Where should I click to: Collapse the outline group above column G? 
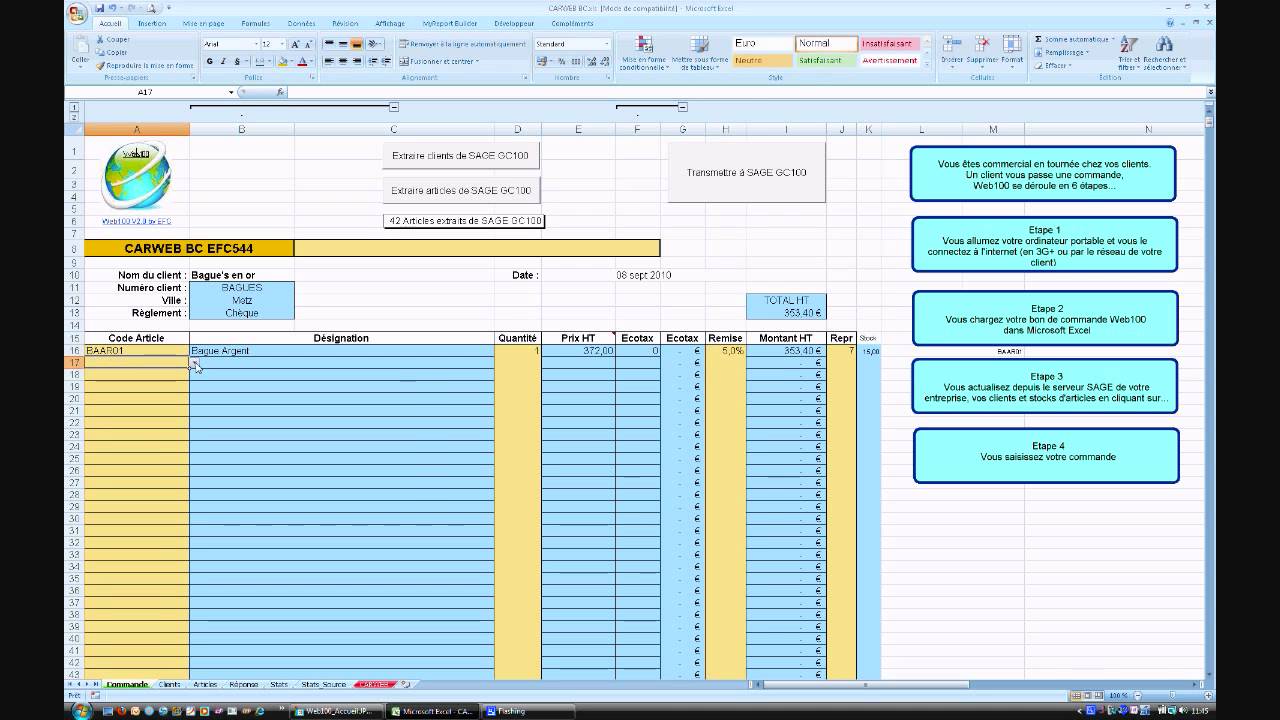(x=682, y=107)
